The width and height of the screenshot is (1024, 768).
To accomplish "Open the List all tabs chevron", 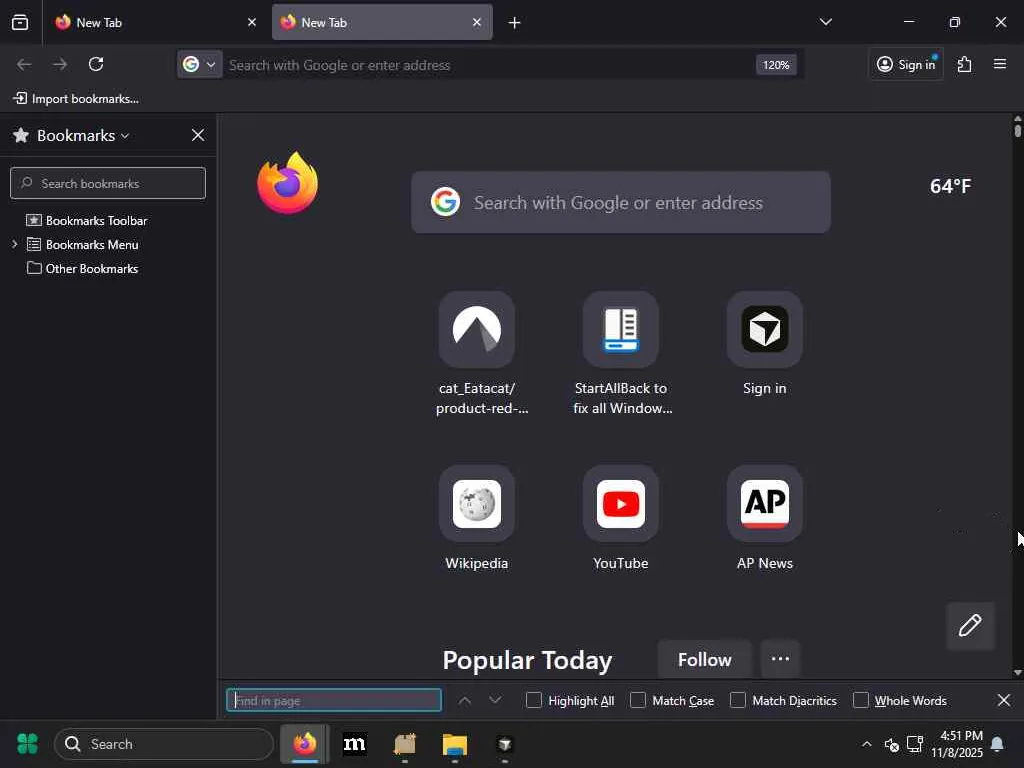I will click(825, 22).
